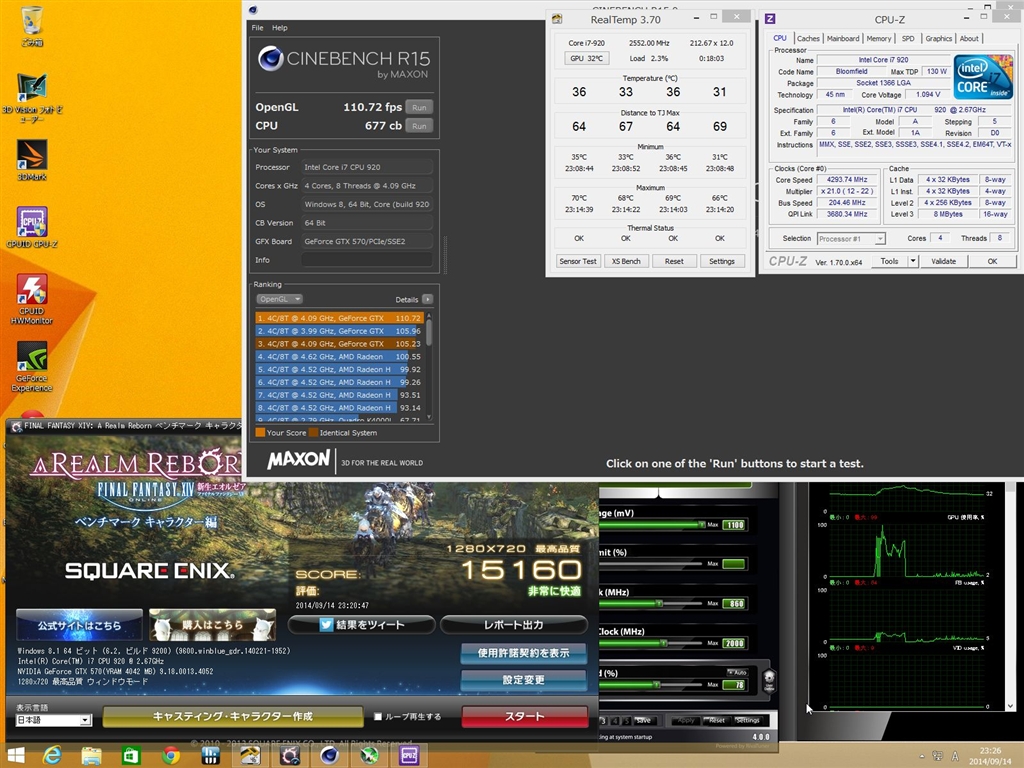This screenshot has height=768, width=1024.
Task: Click the memory clock slider beside Max 2000
Action: (651, 643)
